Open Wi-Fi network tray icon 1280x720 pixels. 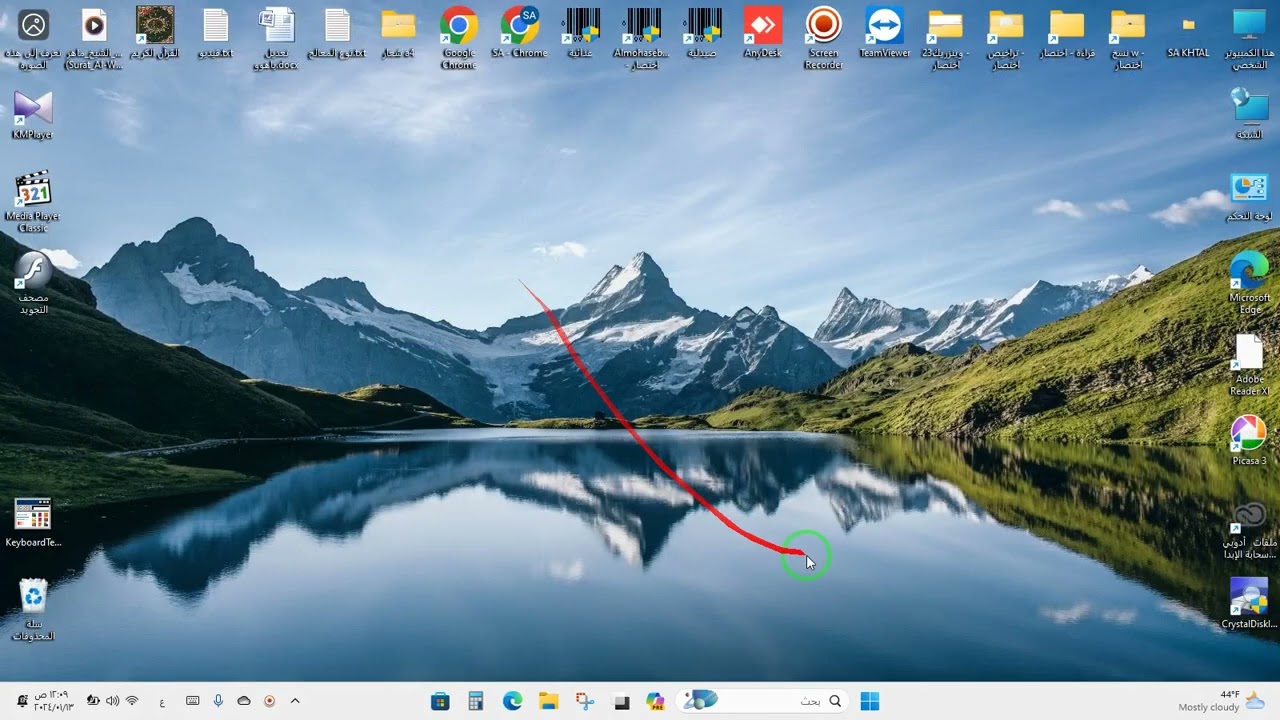132,701
